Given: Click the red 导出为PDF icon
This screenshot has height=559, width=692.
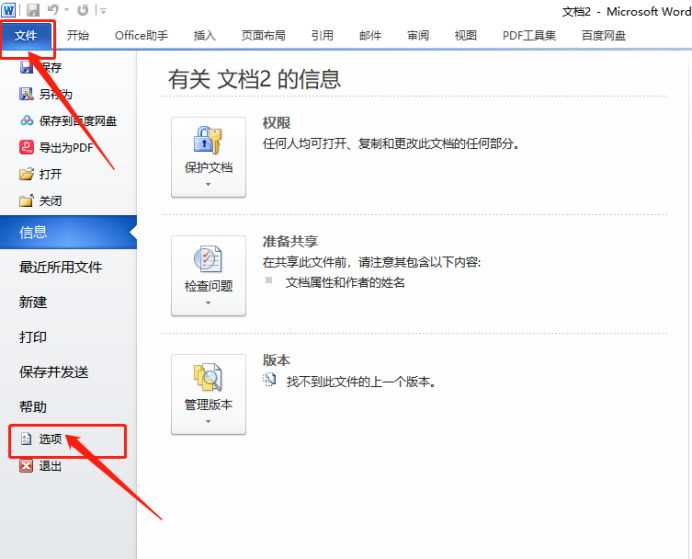Looking at the screenshot, I should pyautogui.click(x=26, y=147).
